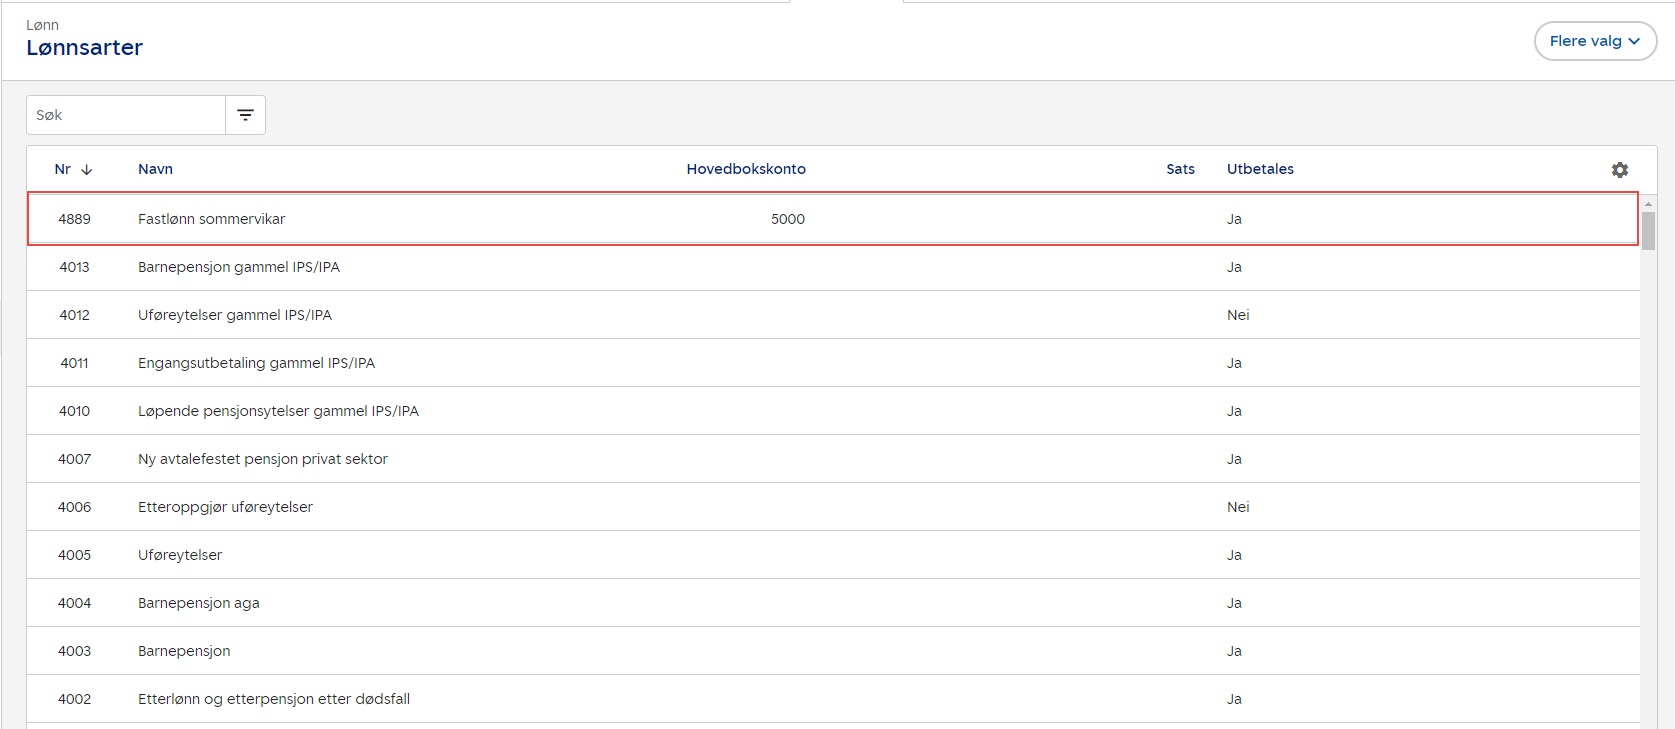Select Barnepensjon aga row
The width and height of the screenshot is (1675, 729).
[x=198, y=603]
